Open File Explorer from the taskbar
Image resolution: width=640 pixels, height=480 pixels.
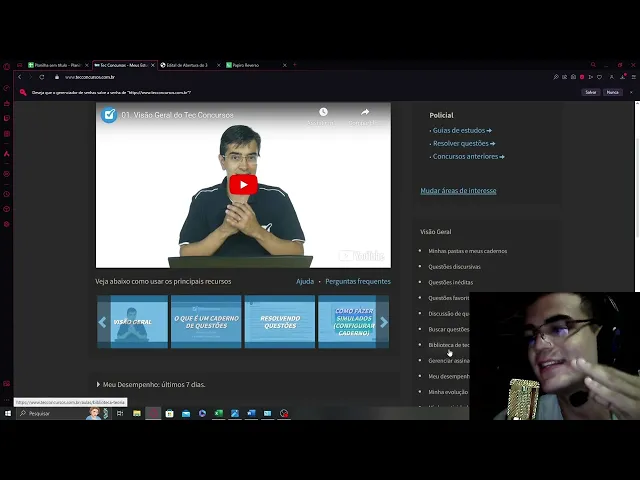click(137, 413)
